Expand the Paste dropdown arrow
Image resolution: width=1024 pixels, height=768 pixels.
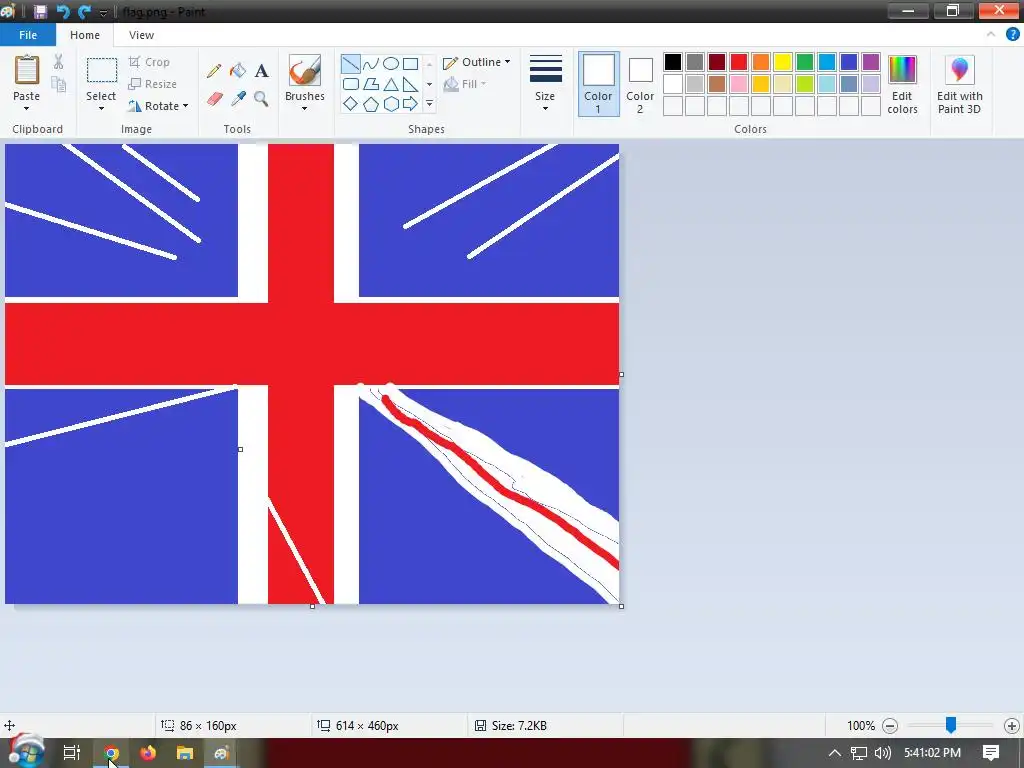point(27,108)
